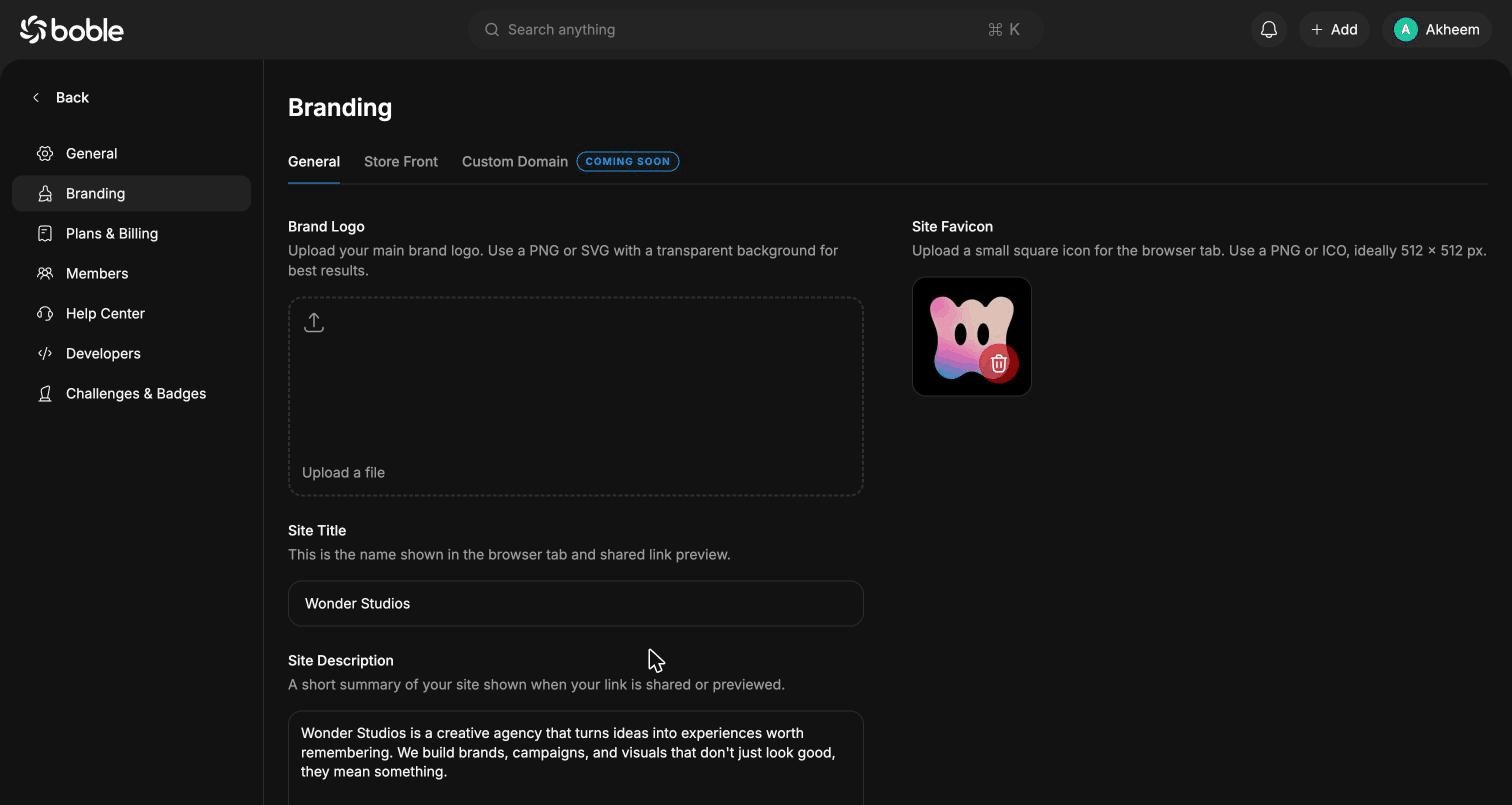Click the upload arrow icon

(x=314, y=322)
